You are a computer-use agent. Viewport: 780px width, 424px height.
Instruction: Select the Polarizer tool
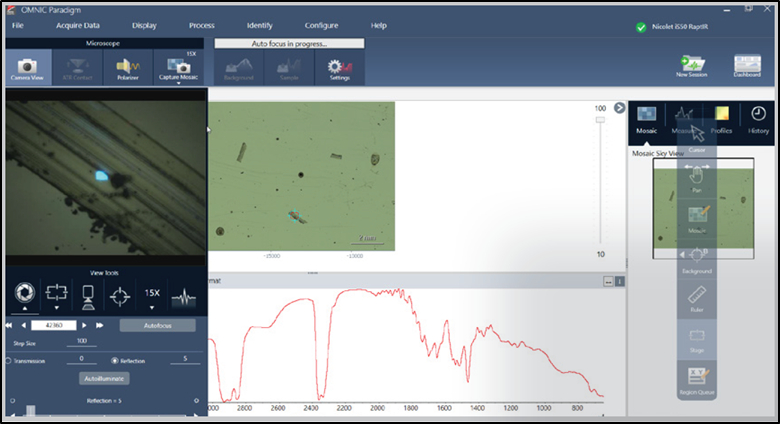(128, 68)
